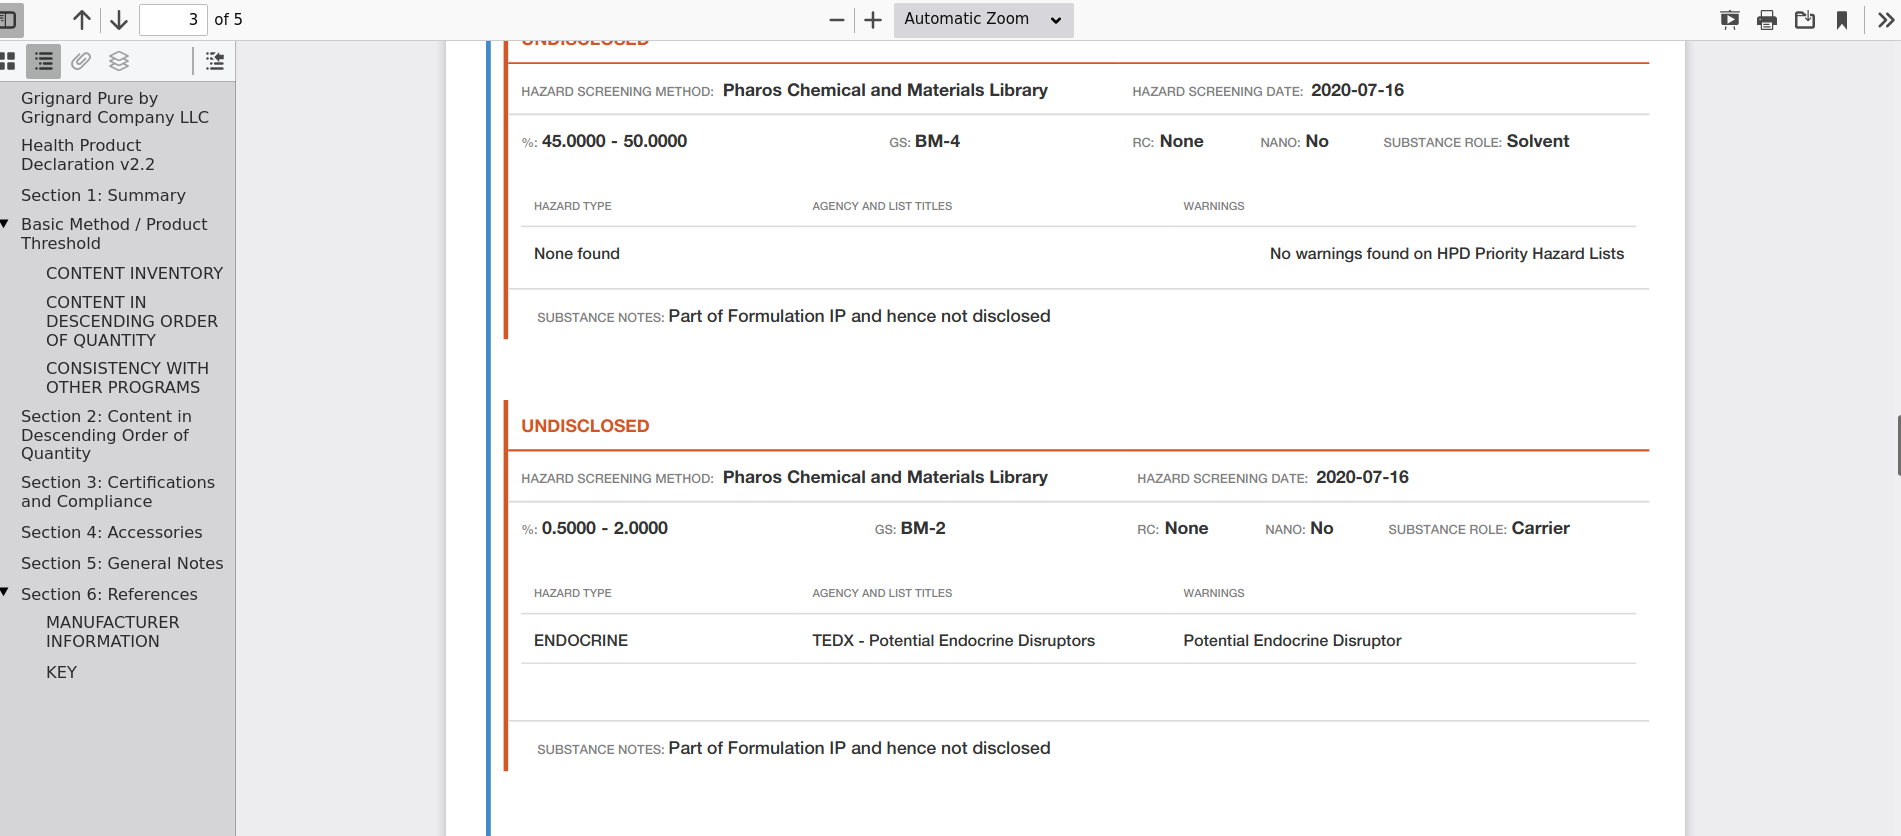Open the Automatic Zoom dropdown
The image size is (1901, 836).
click(x=983, y=20)
